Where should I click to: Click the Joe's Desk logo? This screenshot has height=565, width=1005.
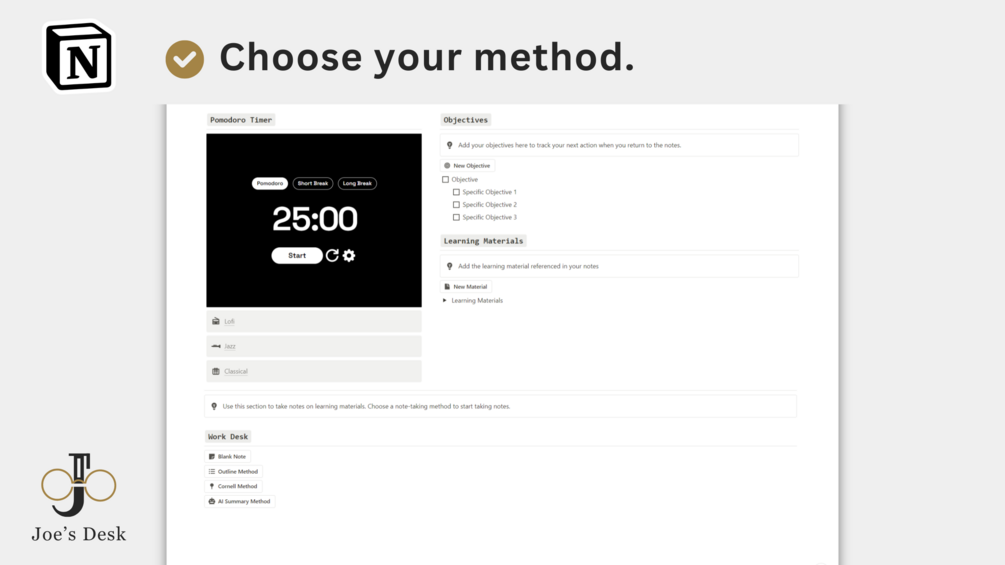point(79,498)
